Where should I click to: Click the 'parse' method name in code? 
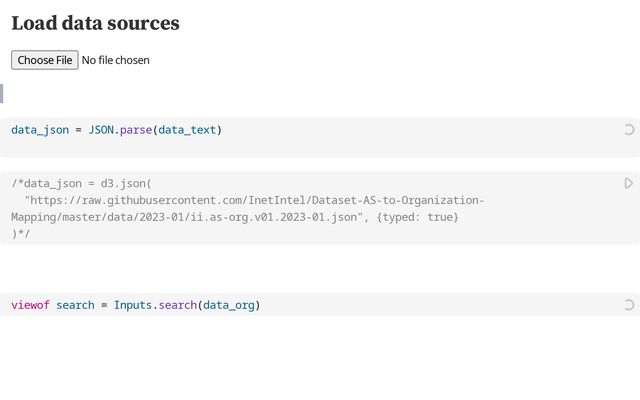pyautogui.click(x=136, y=130)
